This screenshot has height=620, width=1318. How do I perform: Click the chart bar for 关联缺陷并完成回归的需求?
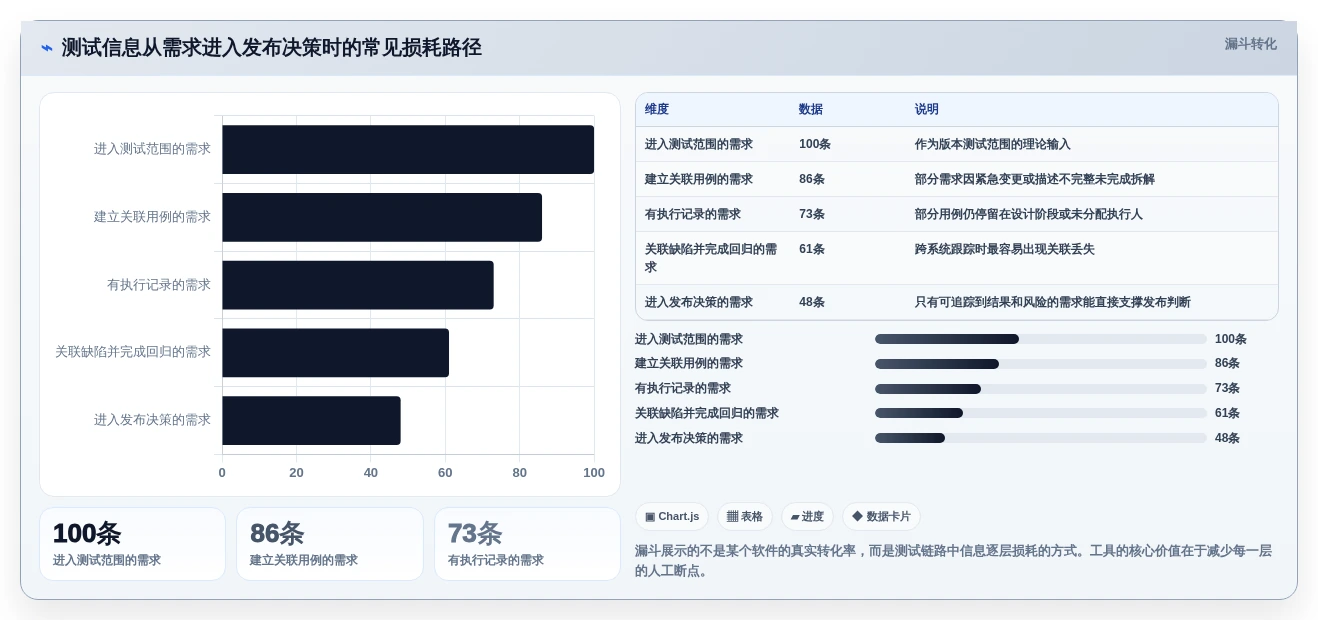(x=335, y=352)
